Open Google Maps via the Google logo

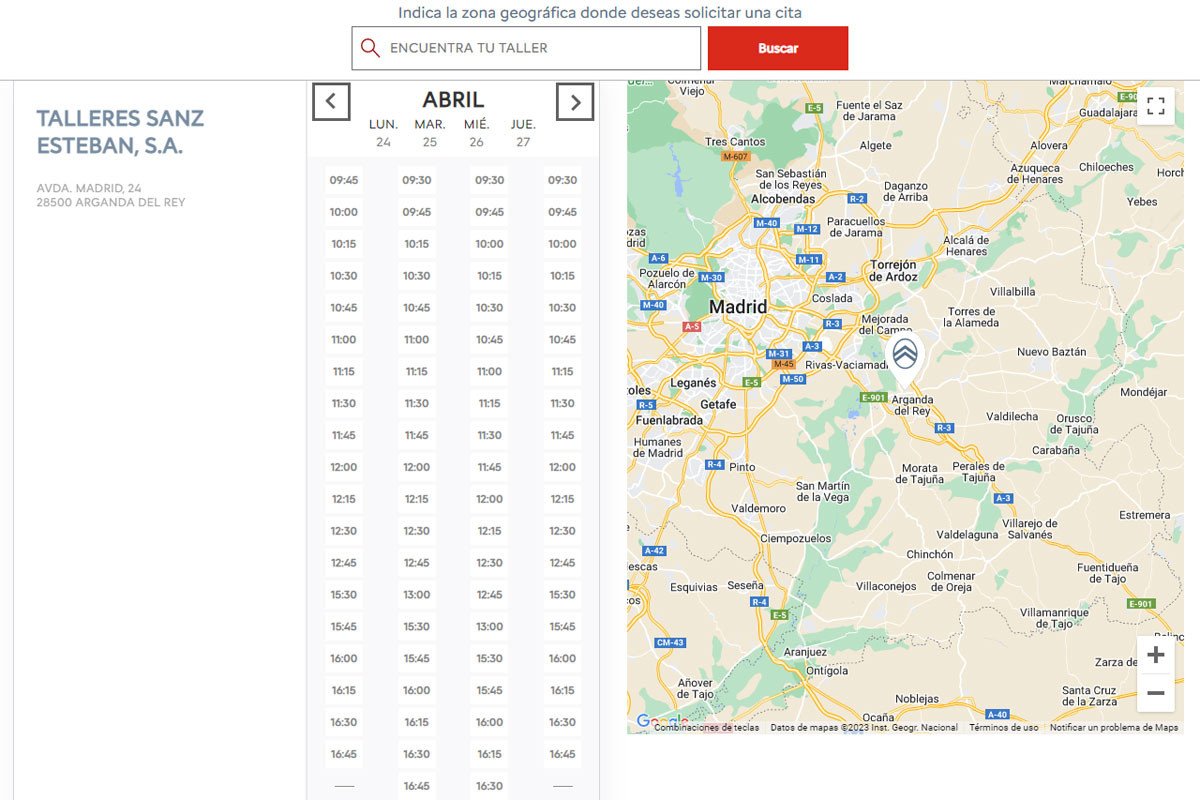(661, 722)
